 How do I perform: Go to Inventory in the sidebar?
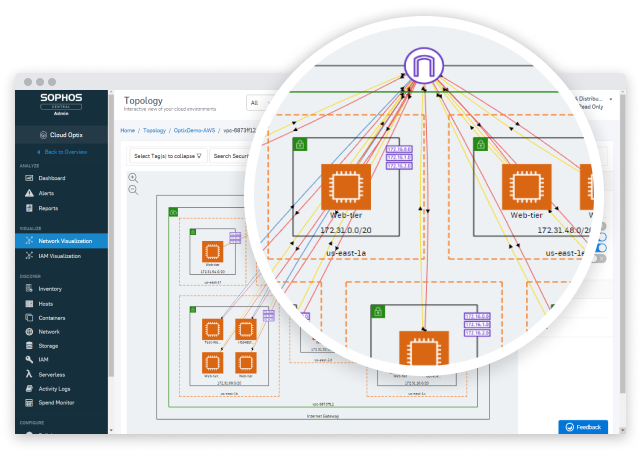tap(49, 288)
